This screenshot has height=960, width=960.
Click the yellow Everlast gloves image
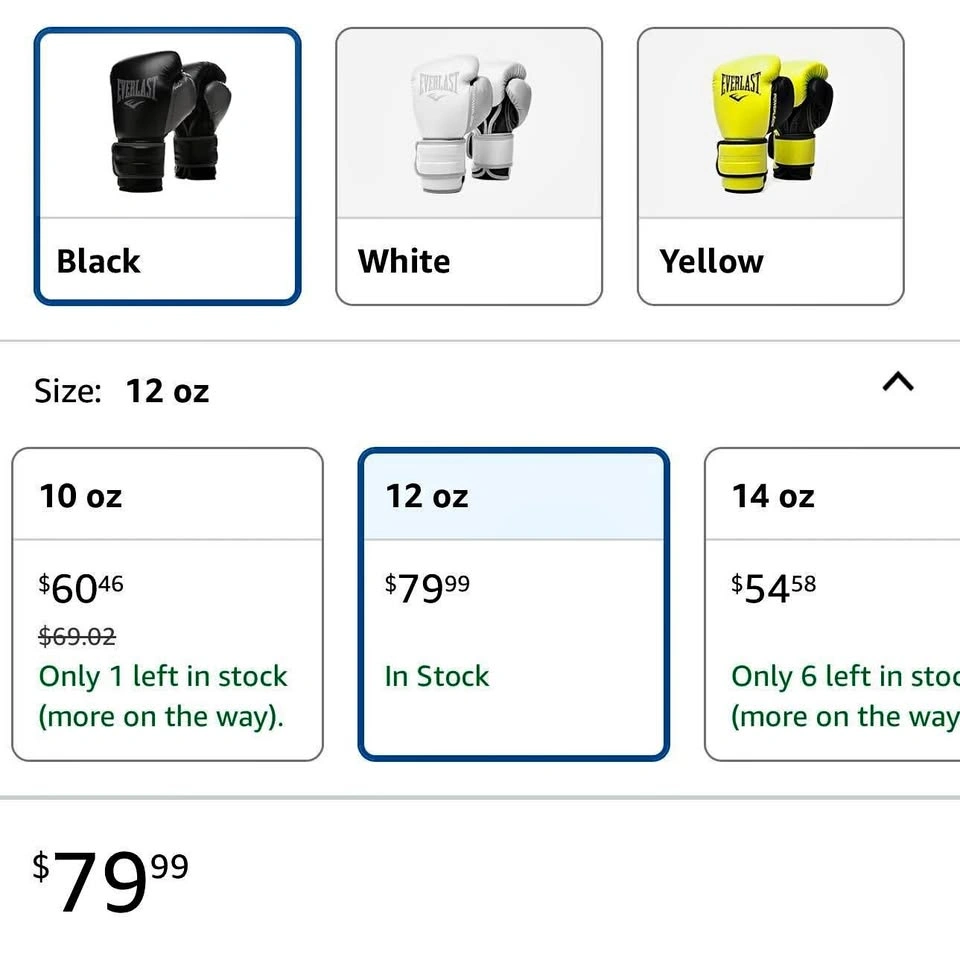pos(771,122)
